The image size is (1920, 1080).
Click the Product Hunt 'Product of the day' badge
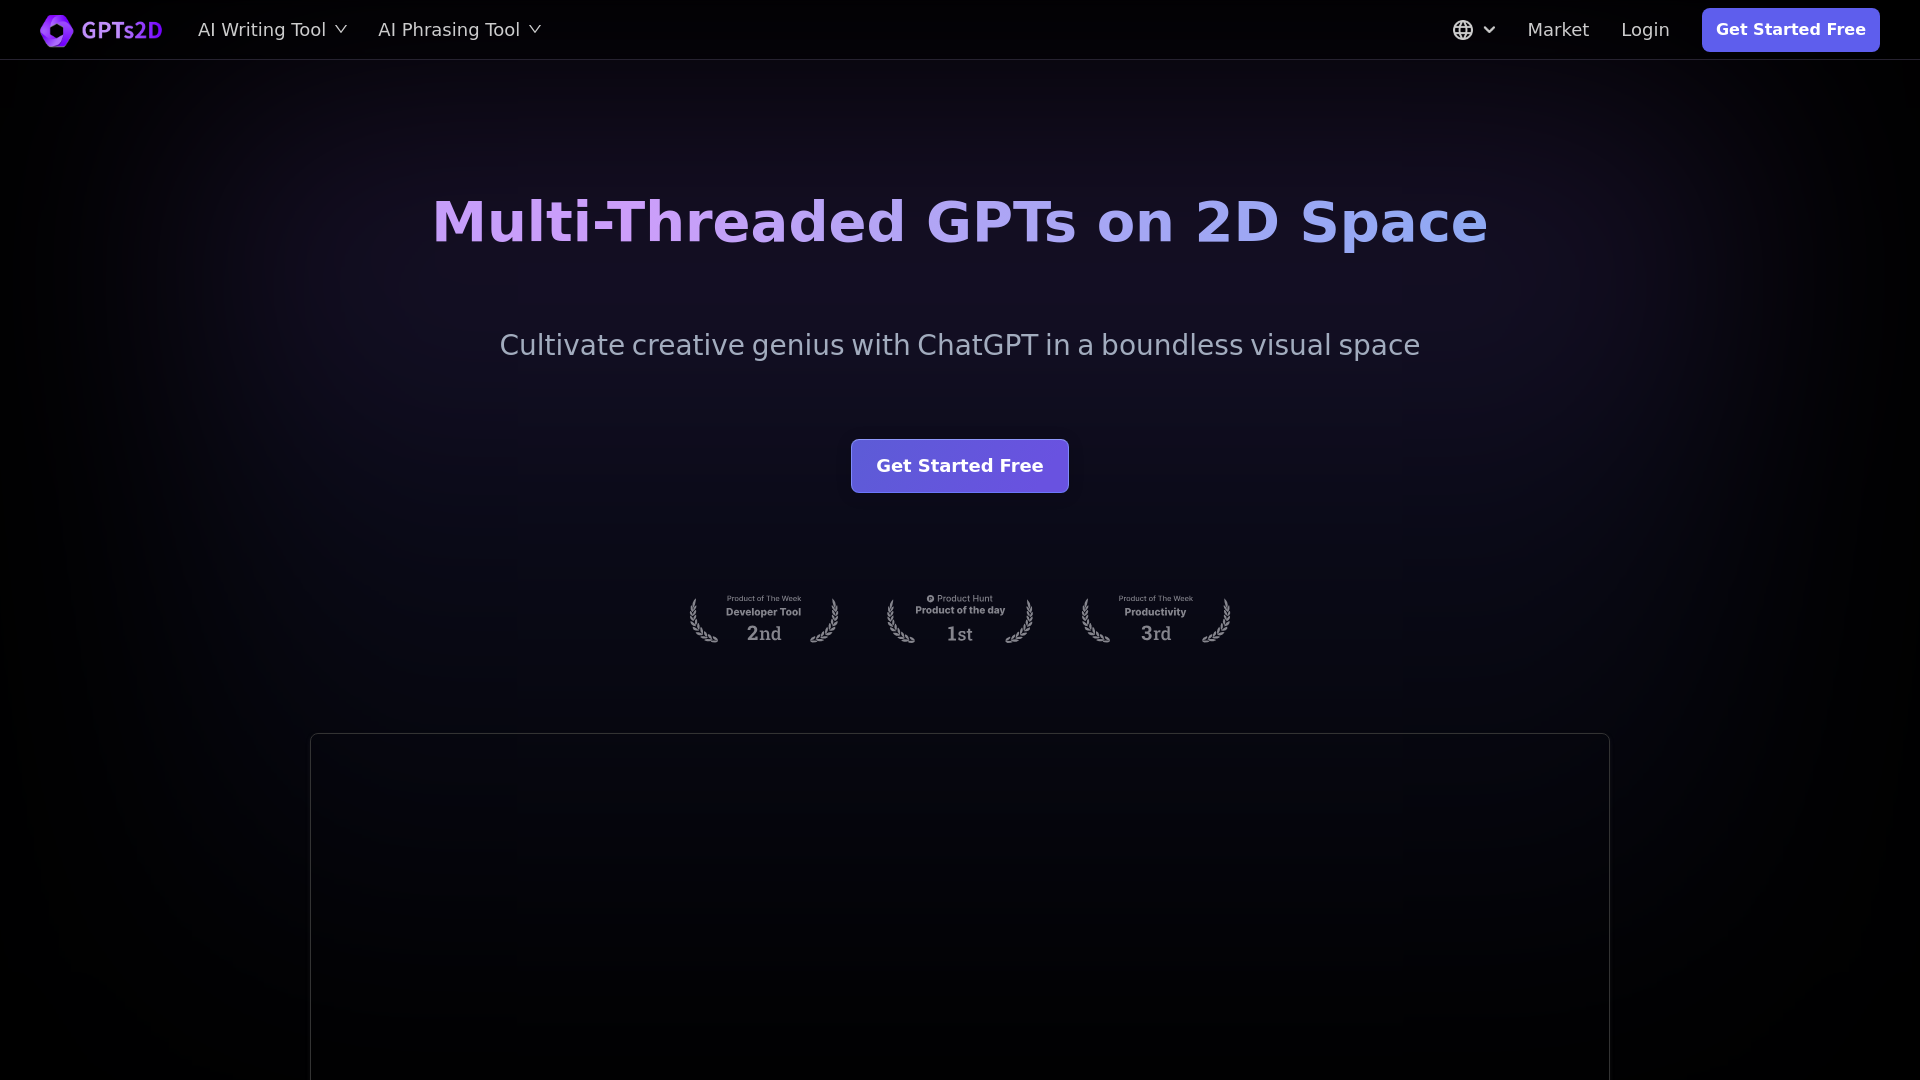coord(959,618)
